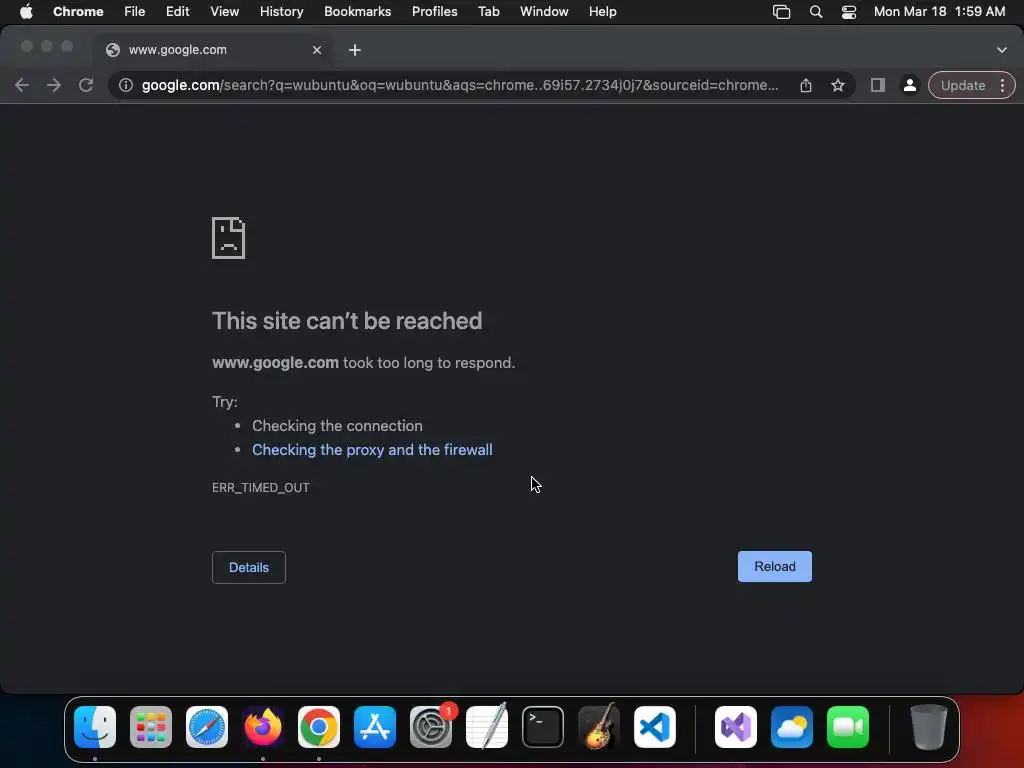This screenshot has width=1024, height=768.
Task: Open the View menu
Action: pyautogui.click(x=224, y=12)
